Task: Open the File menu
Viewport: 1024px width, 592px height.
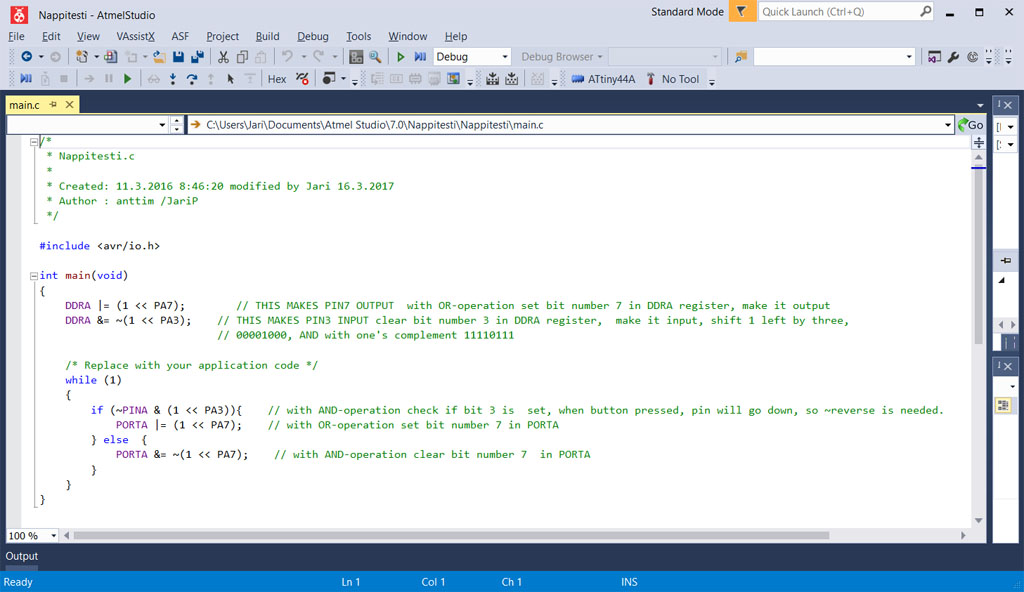Action: pyautogui.click(x=16, y=37)
